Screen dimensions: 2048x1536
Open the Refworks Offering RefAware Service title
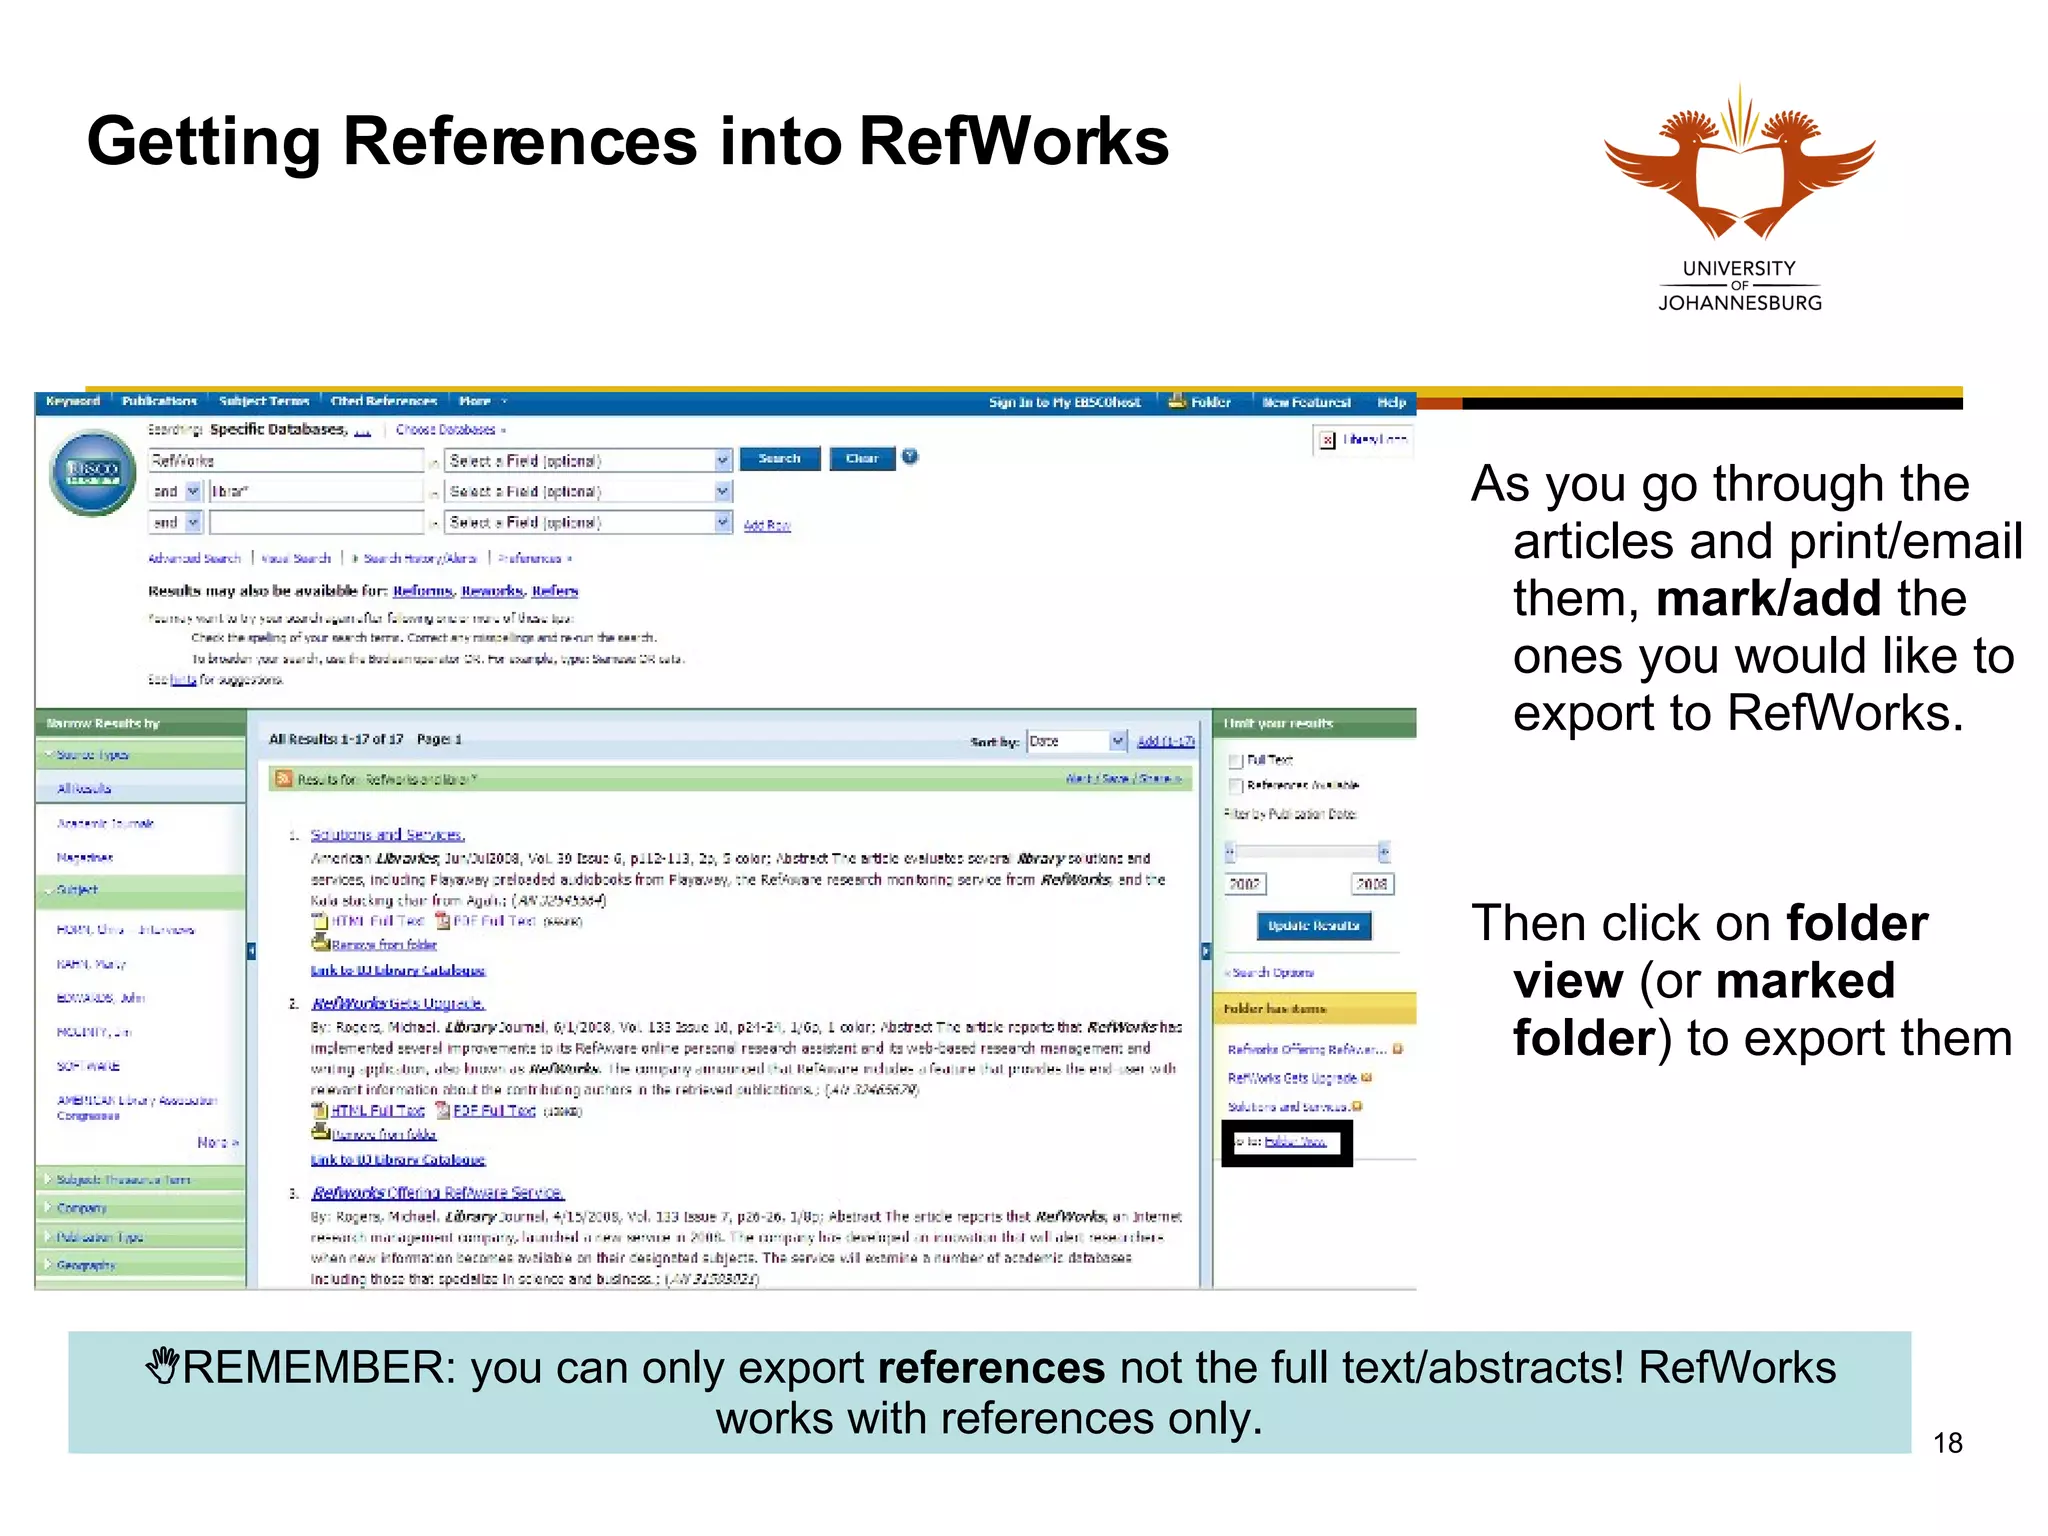coord(438,1192)
